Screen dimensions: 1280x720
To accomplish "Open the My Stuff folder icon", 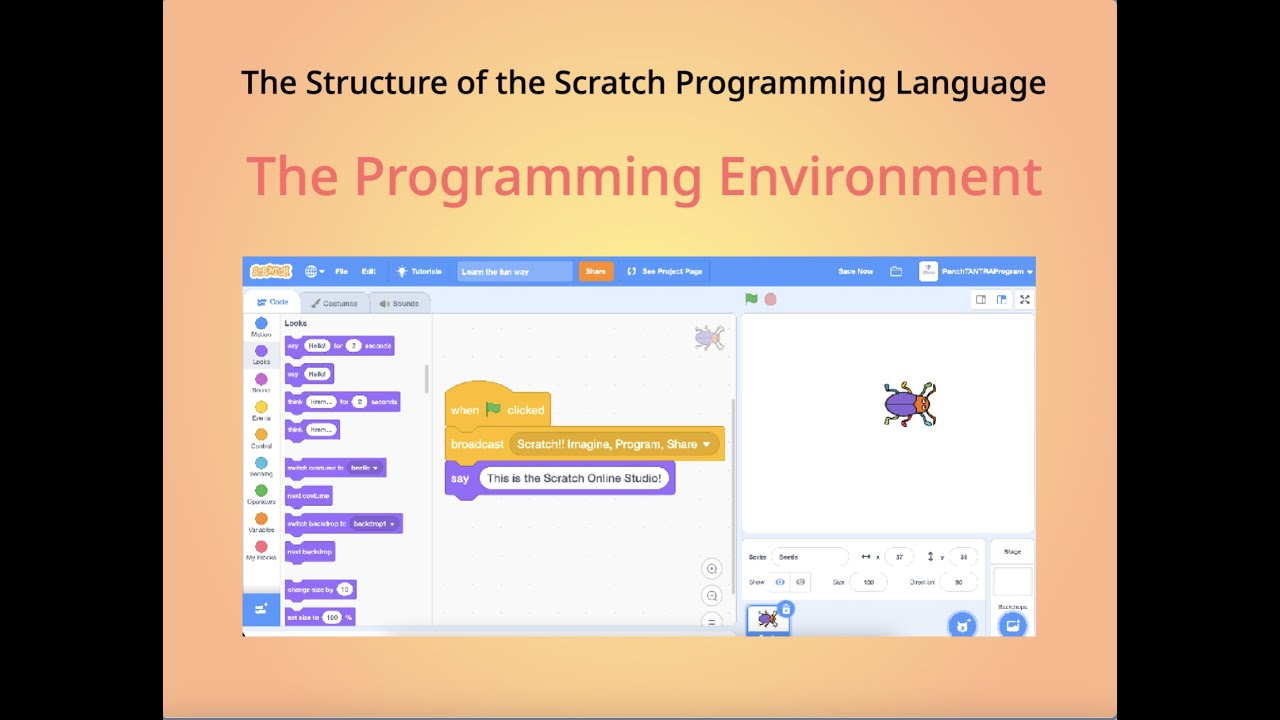I will [896, 271].
